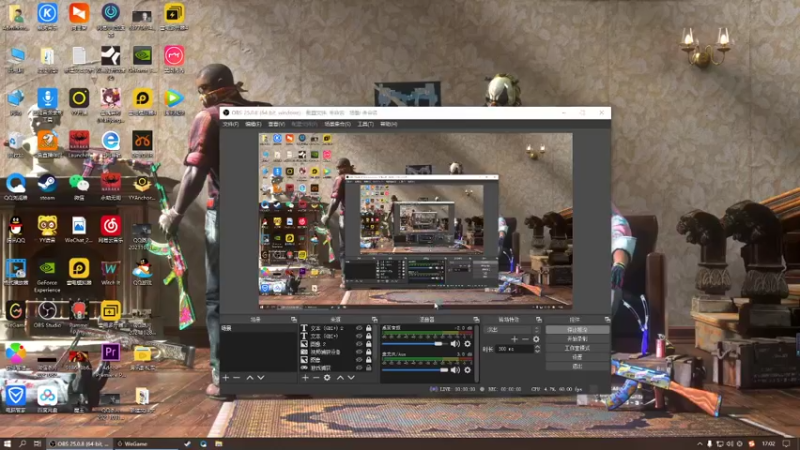Click the 开始录制 start recording button
The width and height of the screenshot is (800, 450).
(578, 339)
